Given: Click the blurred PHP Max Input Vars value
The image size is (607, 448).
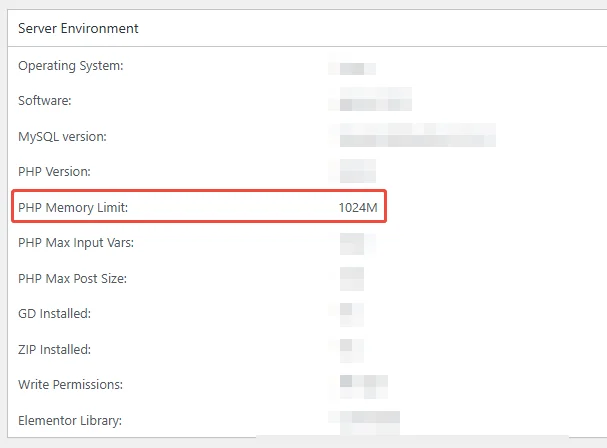Looking at the screenshot, I should tap(356, 243).
